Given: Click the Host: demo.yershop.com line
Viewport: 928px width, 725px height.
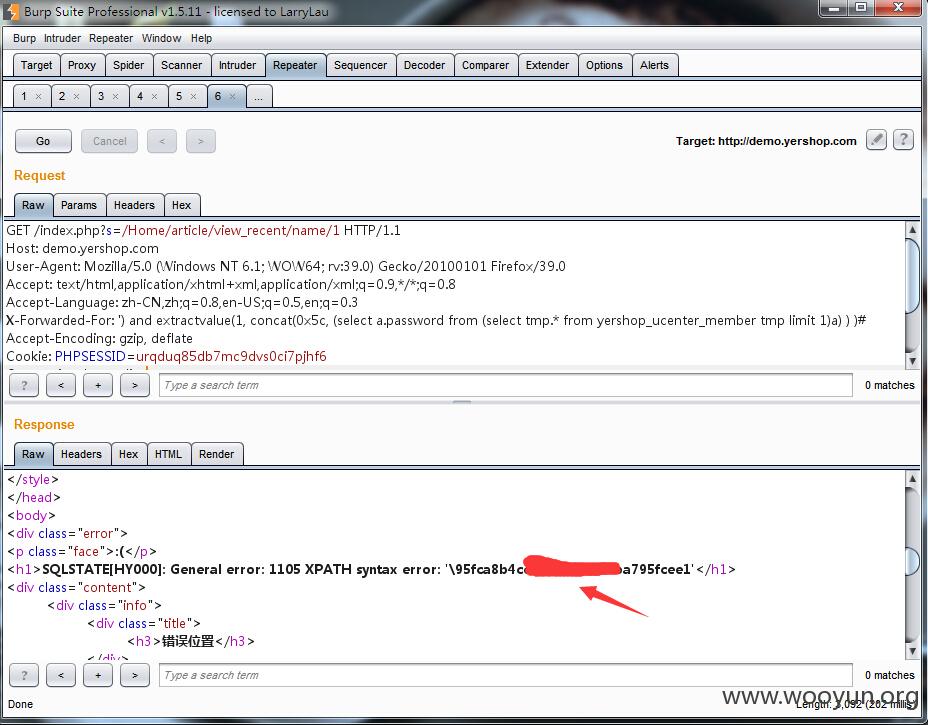Looking at the screenshot, I should 82,249.
